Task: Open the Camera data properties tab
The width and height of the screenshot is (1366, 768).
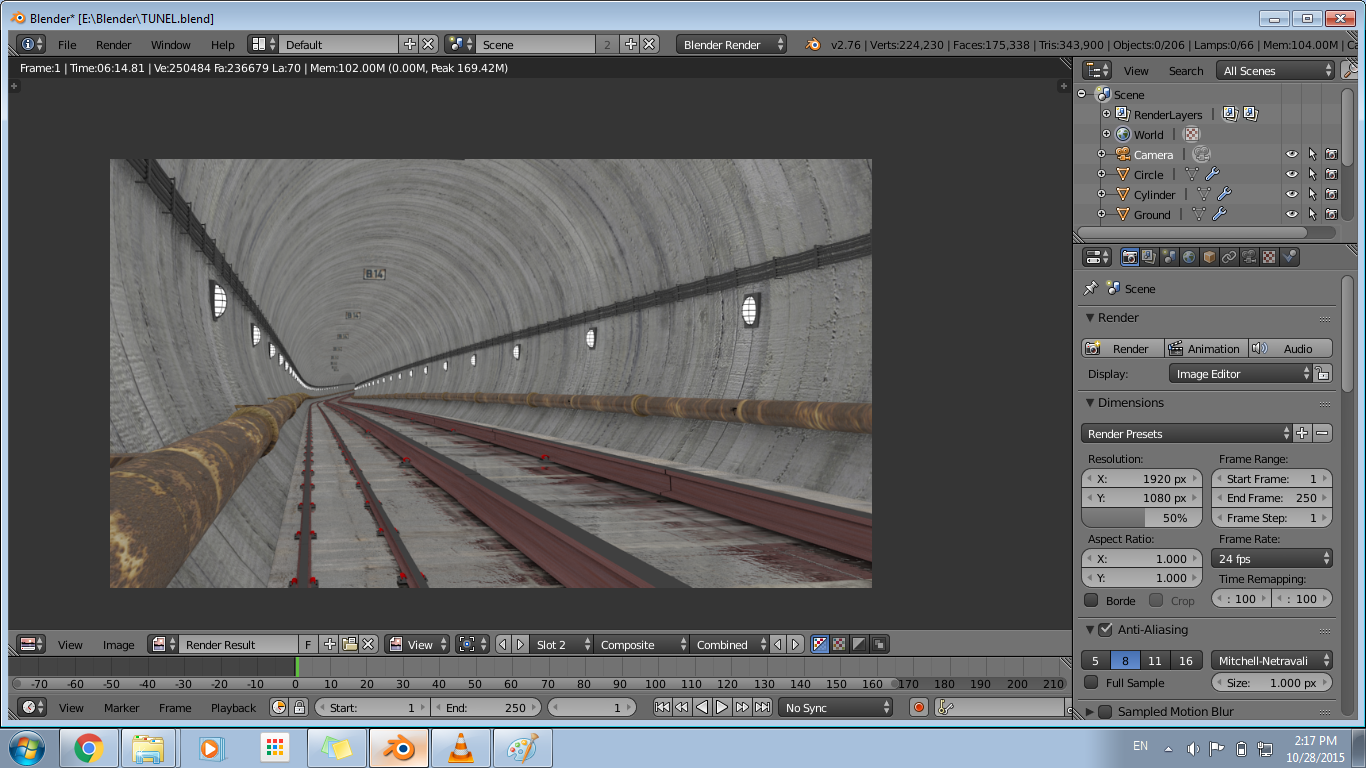Action: [x=1249, y=257]
